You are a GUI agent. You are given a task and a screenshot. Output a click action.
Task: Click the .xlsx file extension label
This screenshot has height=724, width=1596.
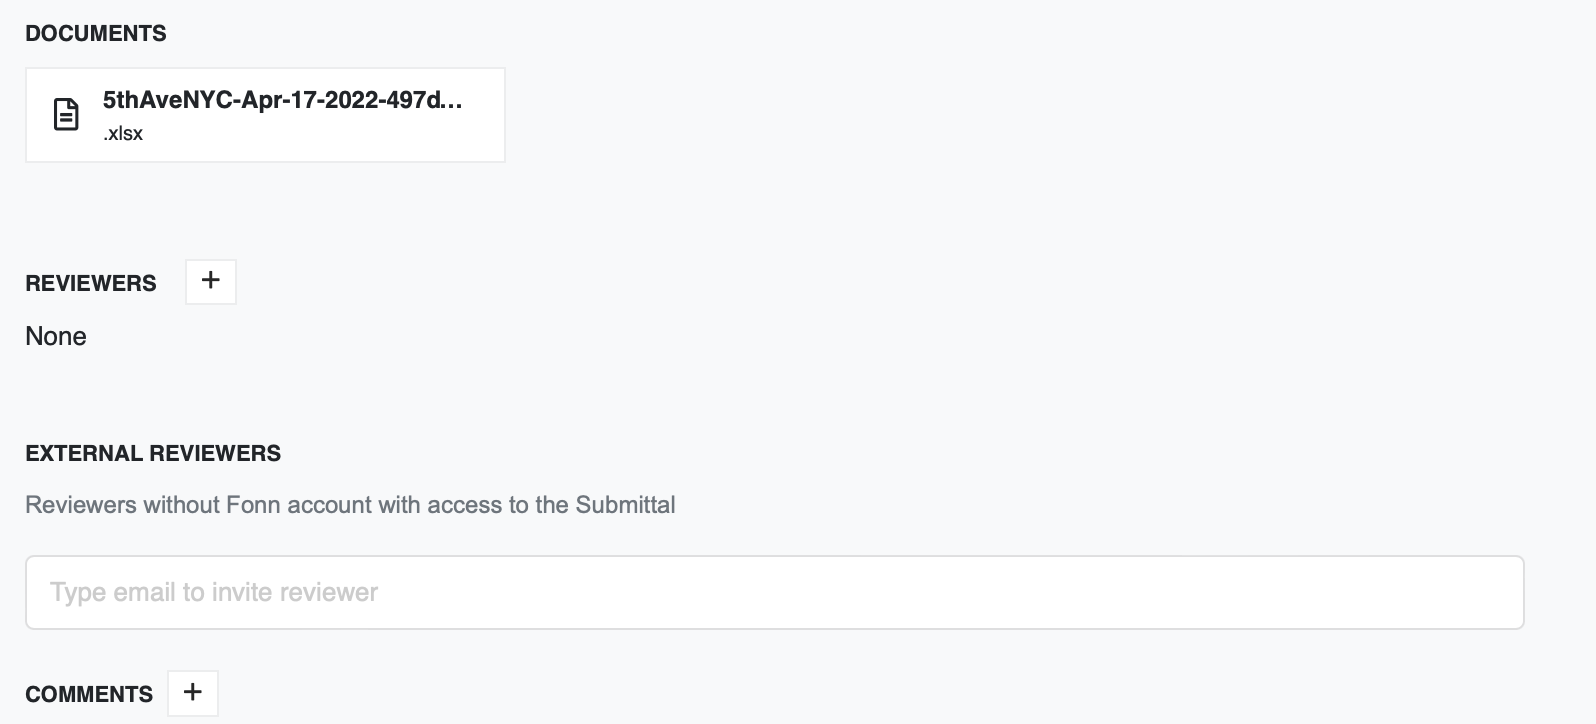coord(123,134)
